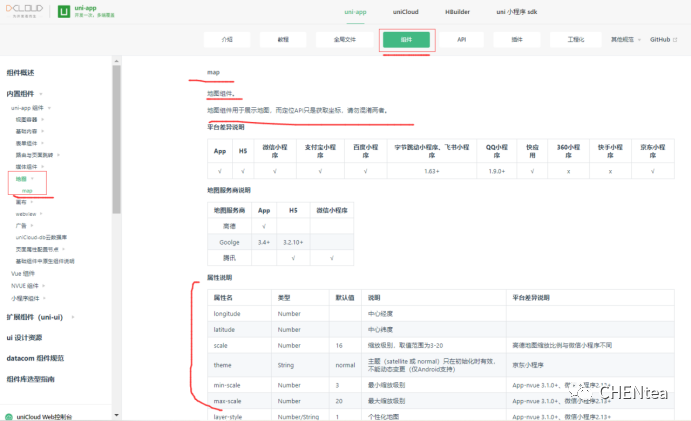Expand the 其他规范 dropdown
This screenshot has height=421, width=691.
[626, 40]
